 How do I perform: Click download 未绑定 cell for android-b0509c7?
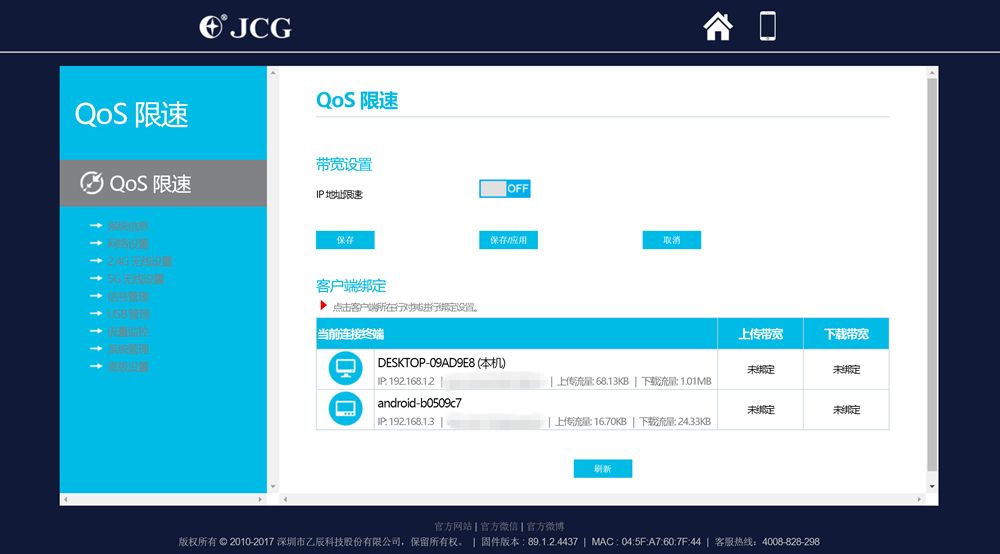coord(846,409)
